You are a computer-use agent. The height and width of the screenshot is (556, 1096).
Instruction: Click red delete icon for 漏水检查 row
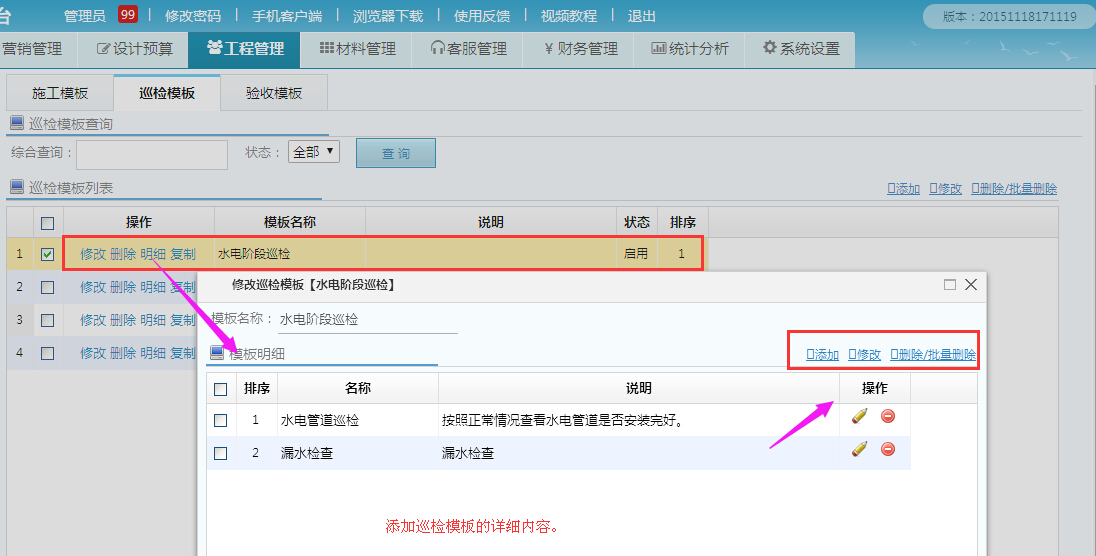pyautogui.click(x=888, y=450)
